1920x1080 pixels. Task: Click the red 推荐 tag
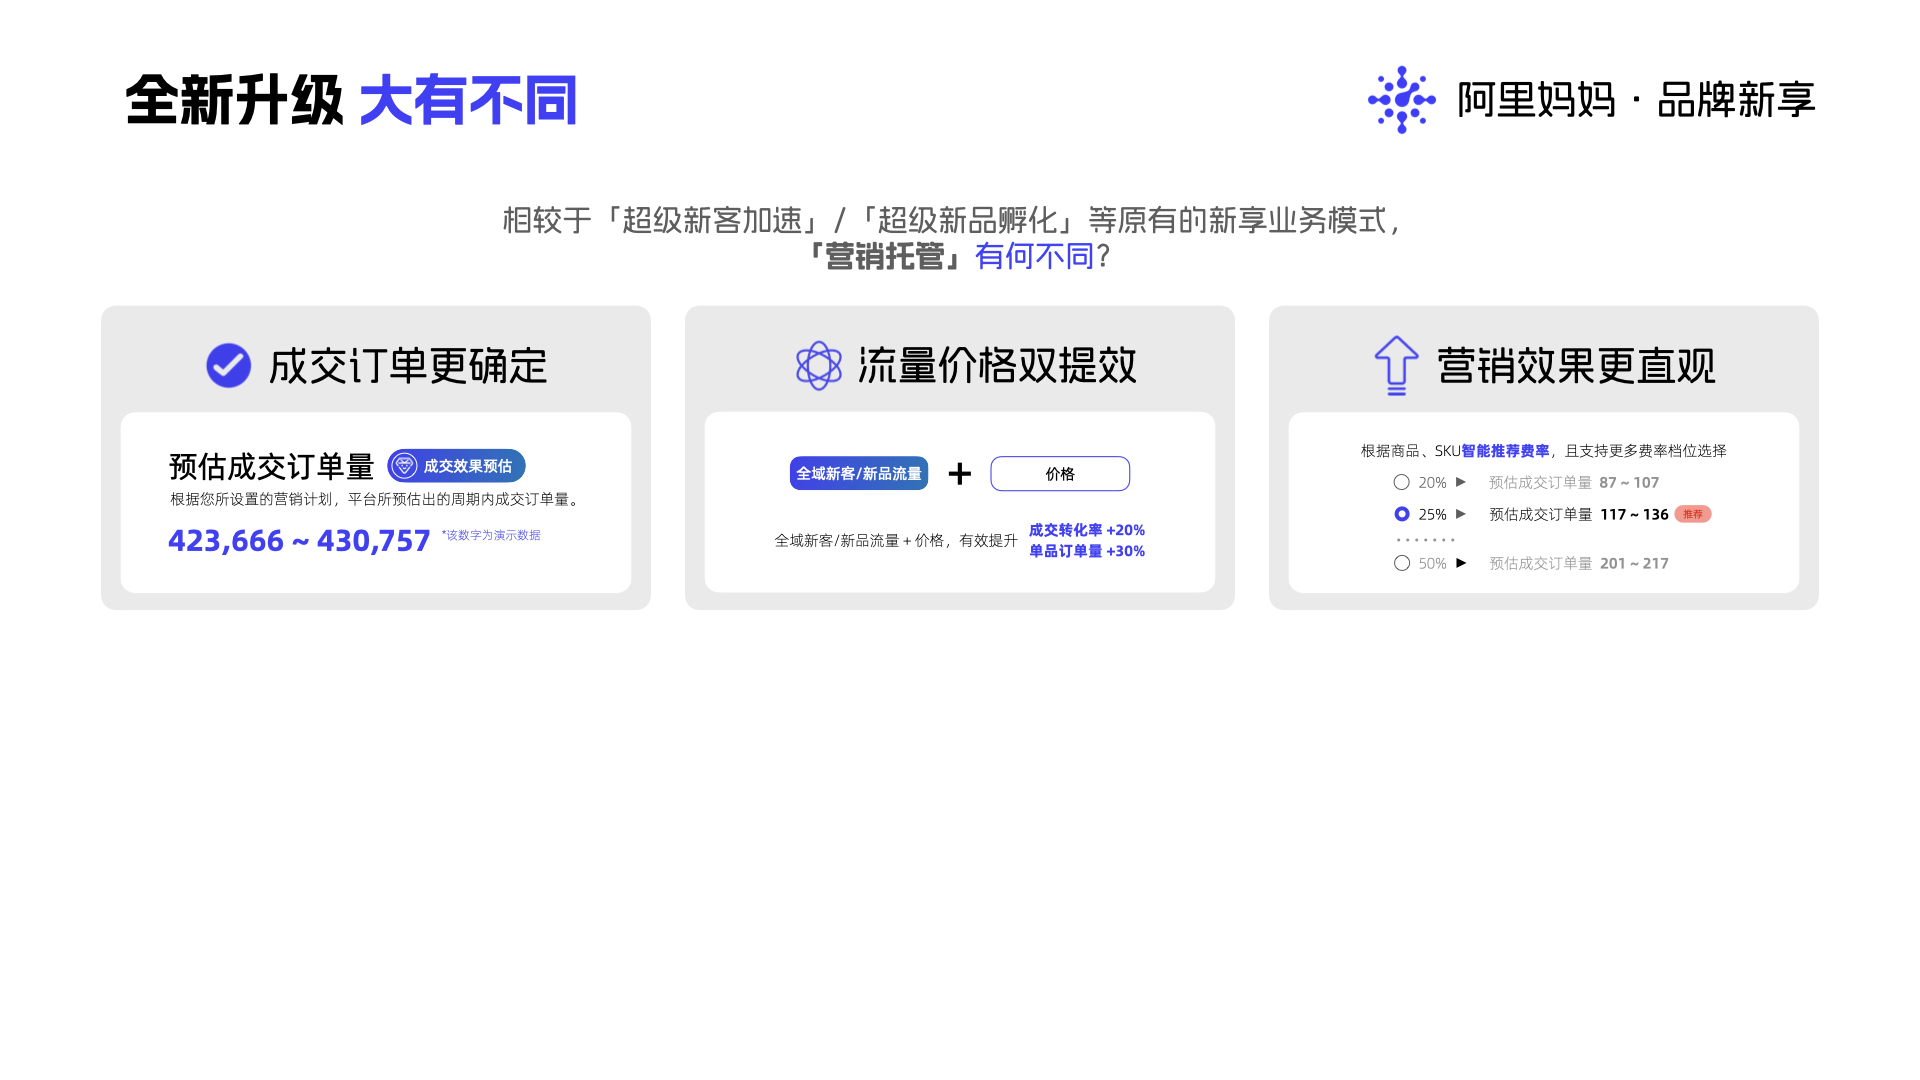1692,514
